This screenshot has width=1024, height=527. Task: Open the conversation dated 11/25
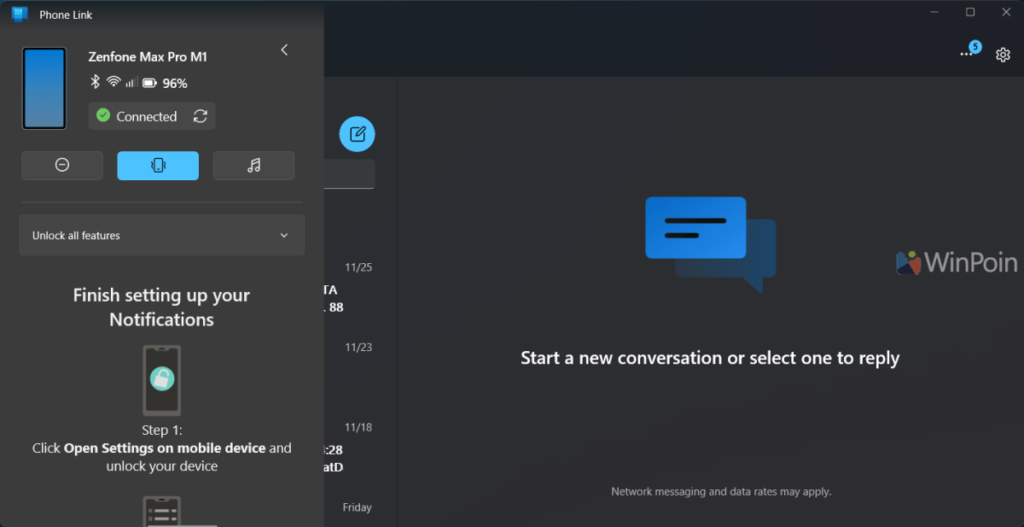[x=350, y=290]
